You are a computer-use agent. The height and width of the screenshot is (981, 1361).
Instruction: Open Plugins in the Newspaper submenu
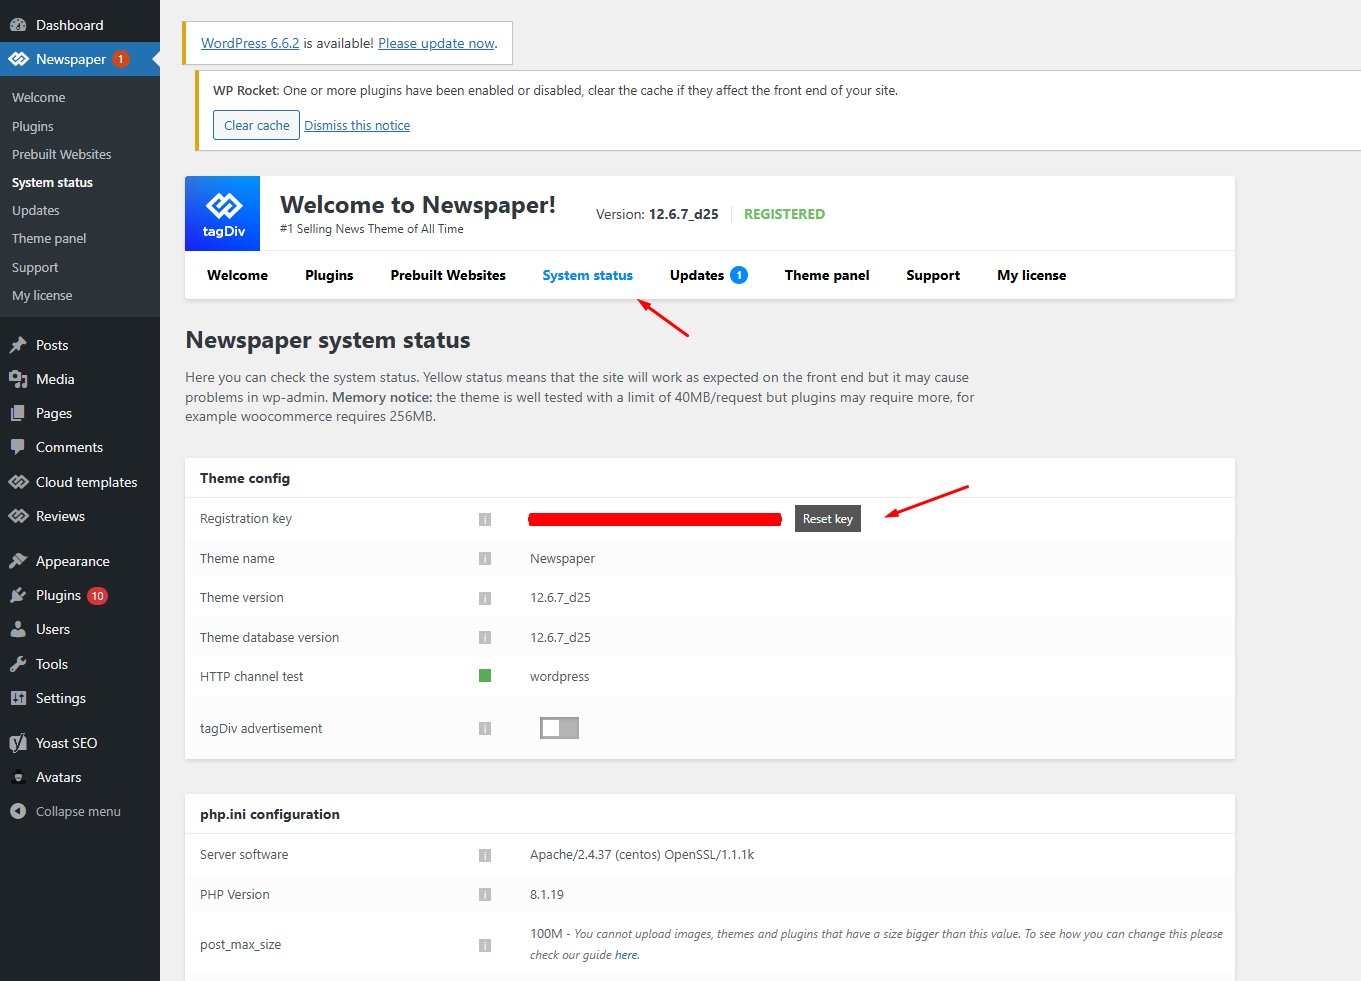click(33, 126)
